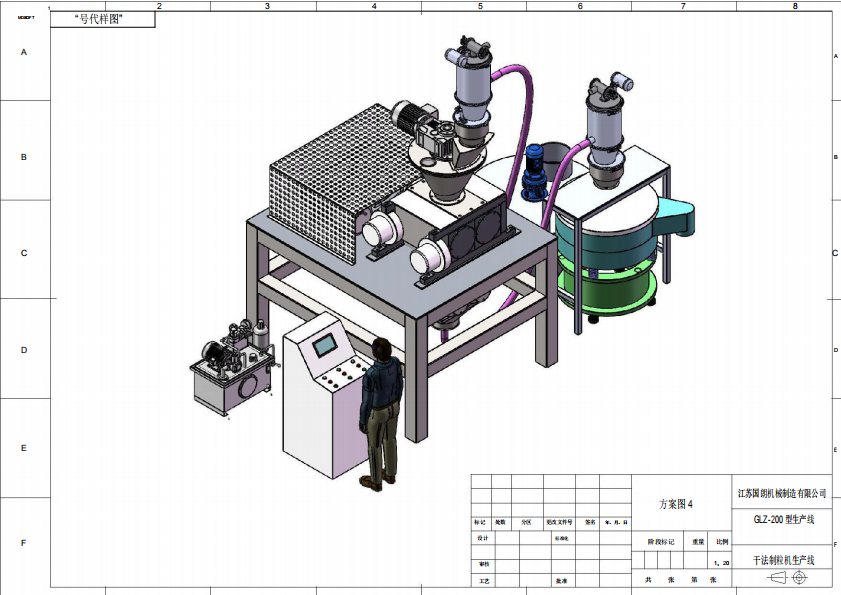841x595 pixels.
Task: Click the "设计" field label
Action: (483, 538)
